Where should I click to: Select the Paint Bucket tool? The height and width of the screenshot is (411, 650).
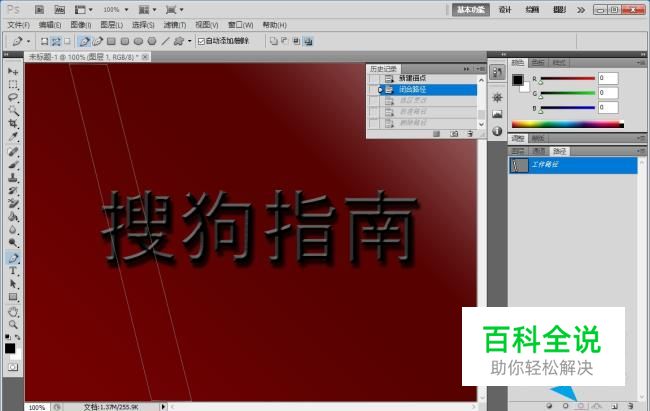tap(13, 216)
